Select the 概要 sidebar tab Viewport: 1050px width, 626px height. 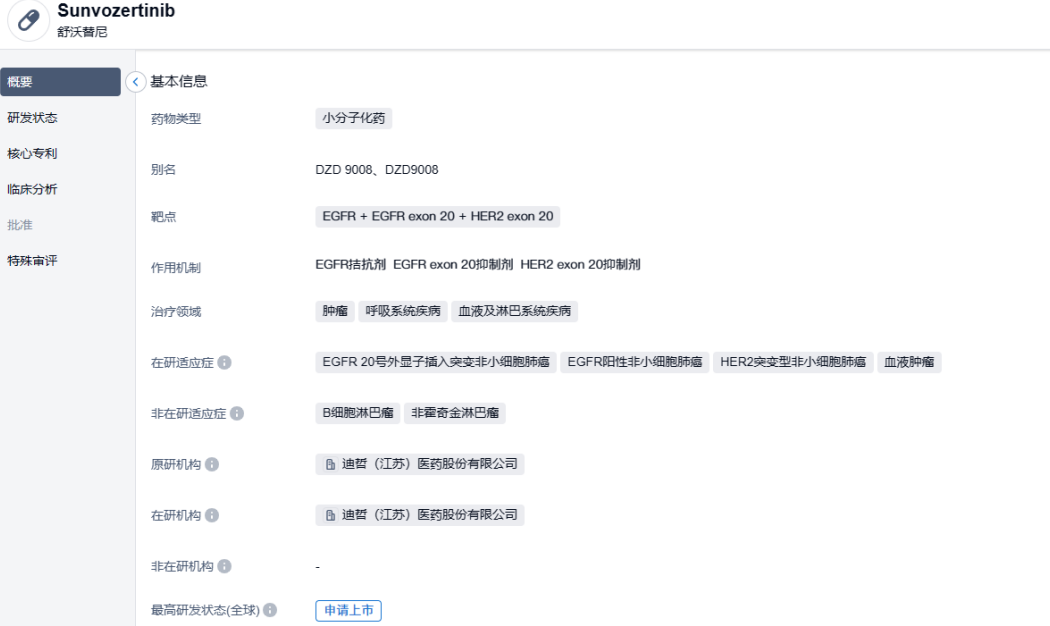coord(60,82)
